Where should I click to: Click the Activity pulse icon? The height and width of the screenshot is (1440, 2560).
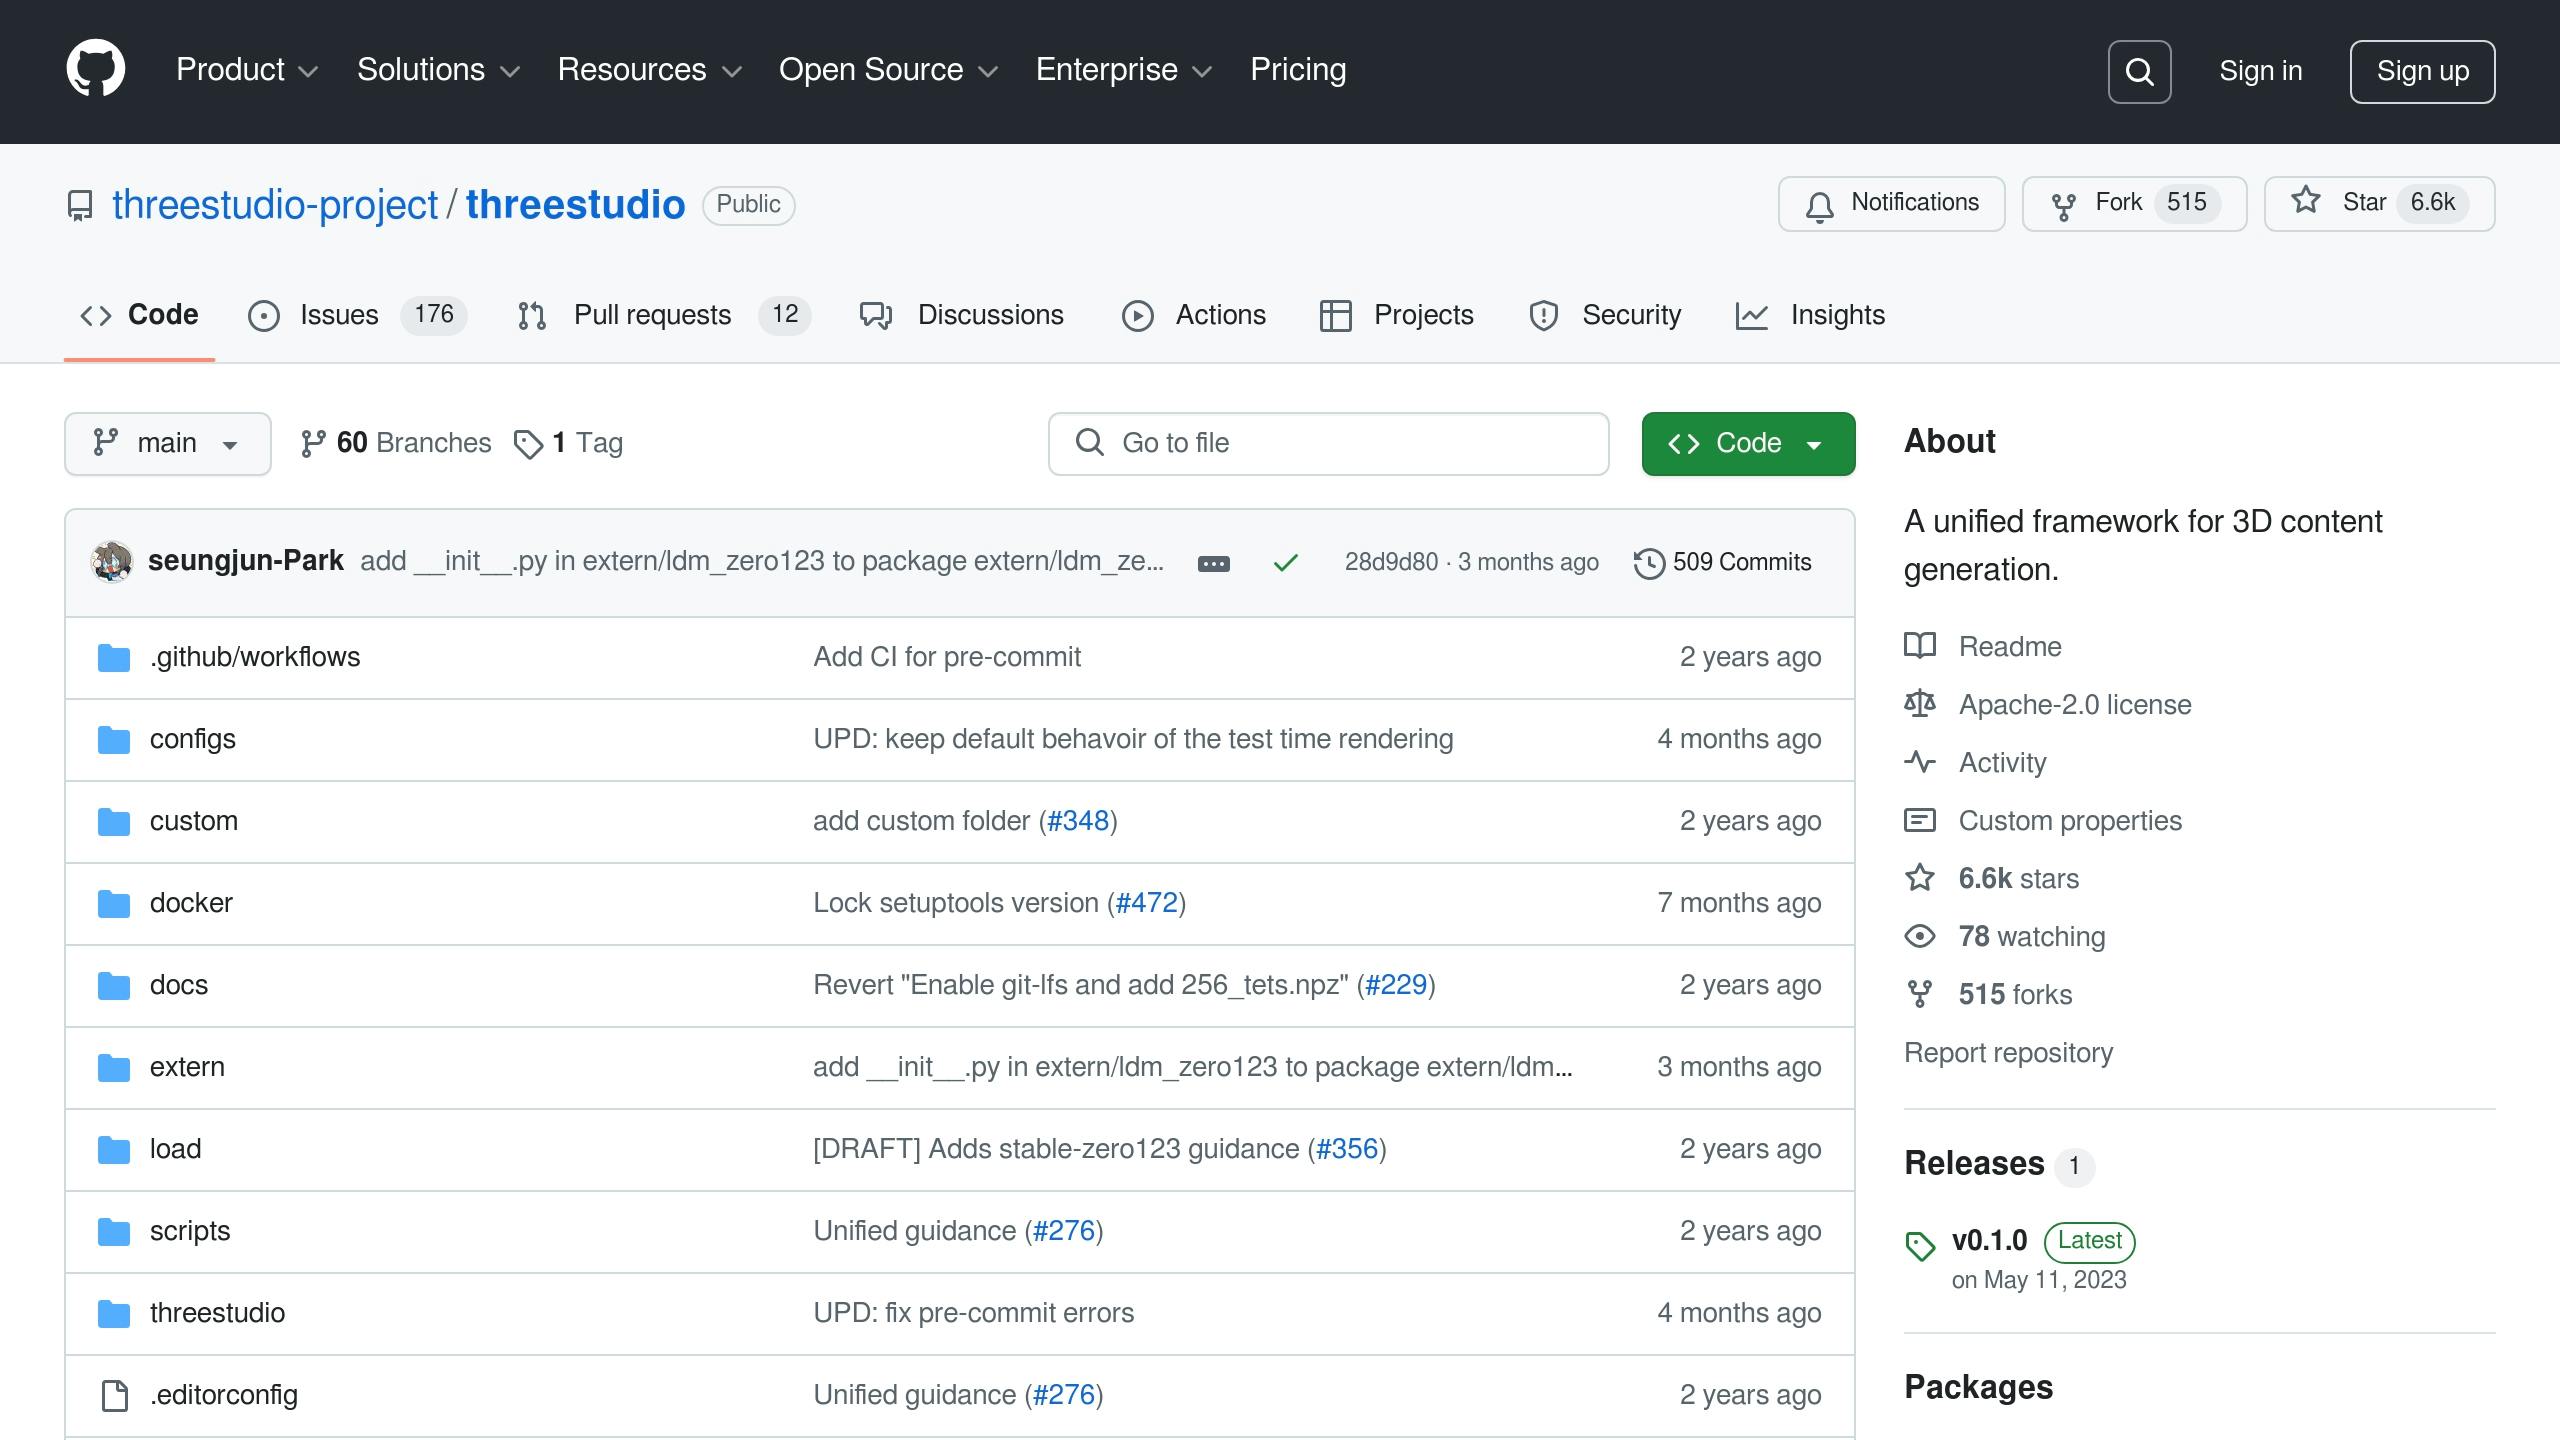pyautogui.click(x=1920, y=762)
